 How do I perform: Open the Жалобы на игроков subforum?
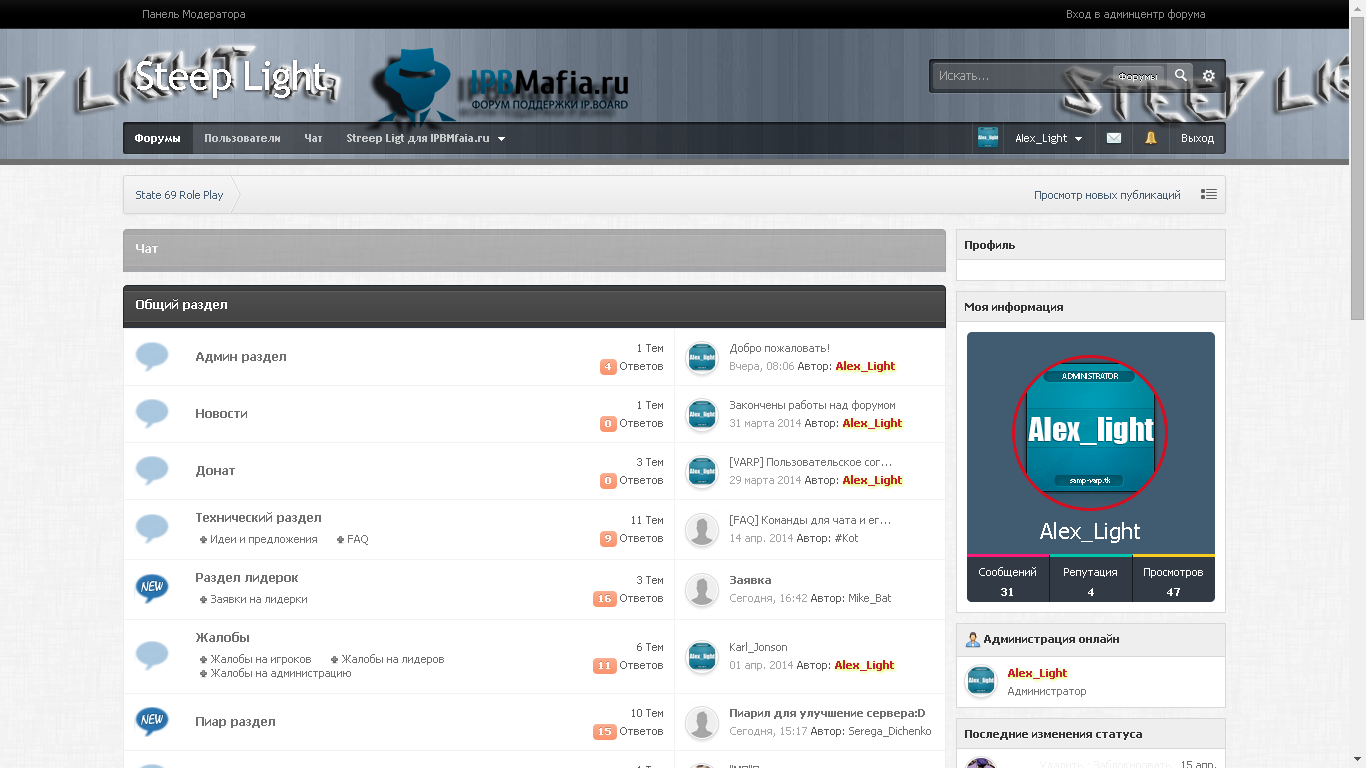click(260, 659)
